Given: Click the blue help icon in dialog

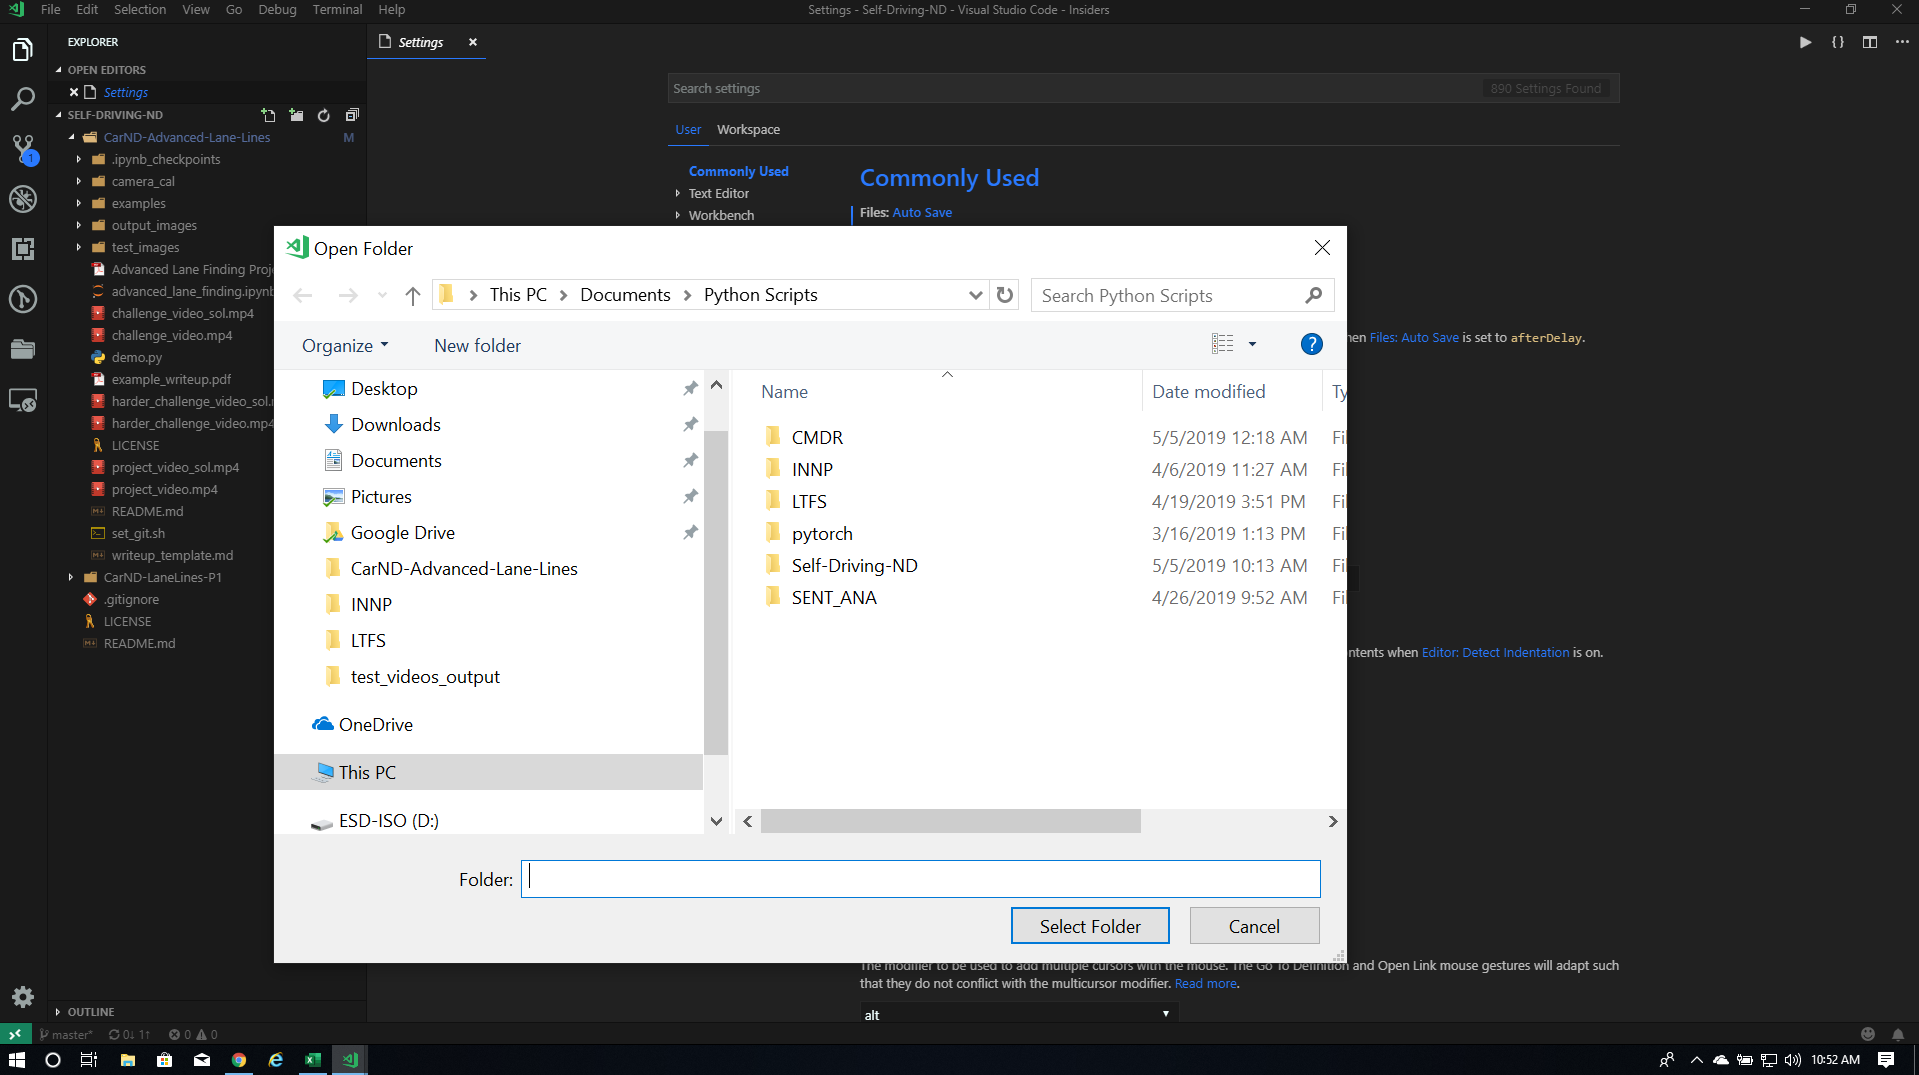Looking at the screenshot, I should click(1311, 345).
